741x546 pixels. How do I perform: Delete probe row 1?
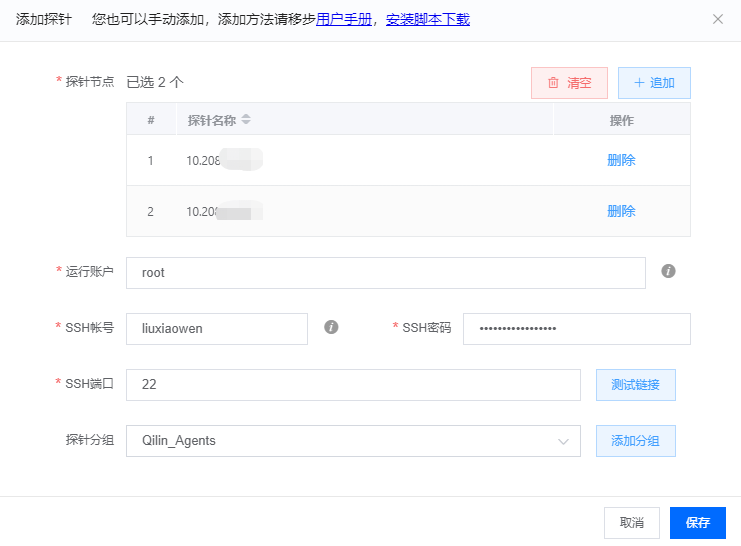click(x=621, y=160)
